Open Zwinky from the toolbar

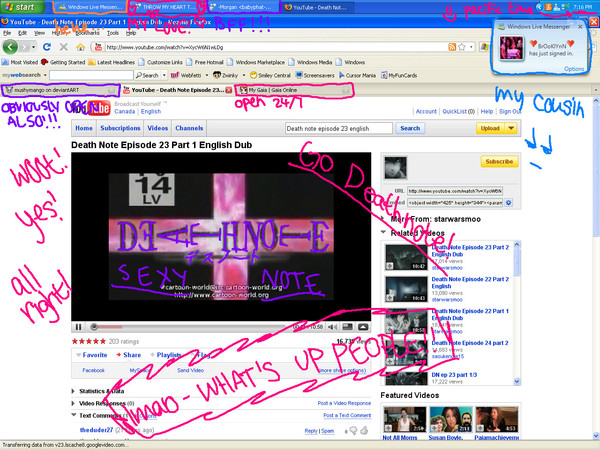[226, 75]
